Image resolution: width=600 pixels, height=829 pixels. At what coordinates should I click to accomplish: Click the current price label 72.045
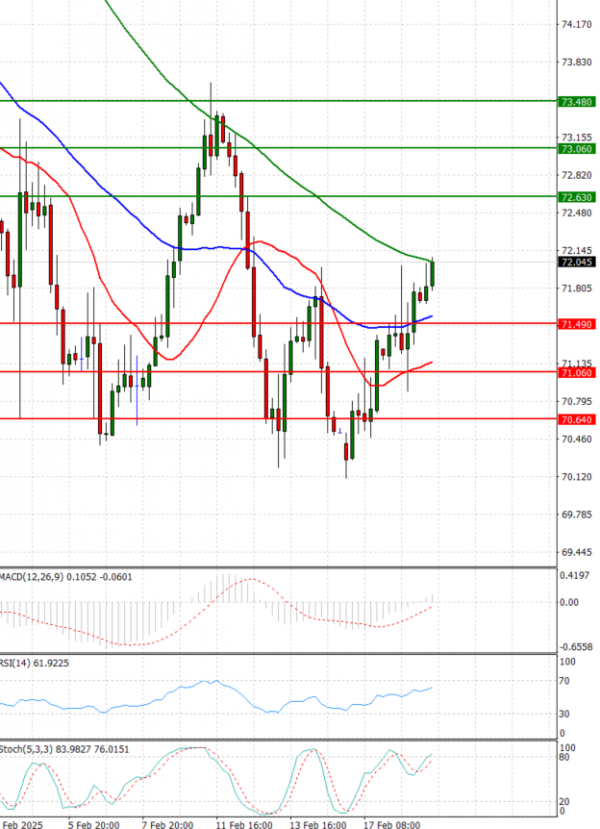point(577,262)
